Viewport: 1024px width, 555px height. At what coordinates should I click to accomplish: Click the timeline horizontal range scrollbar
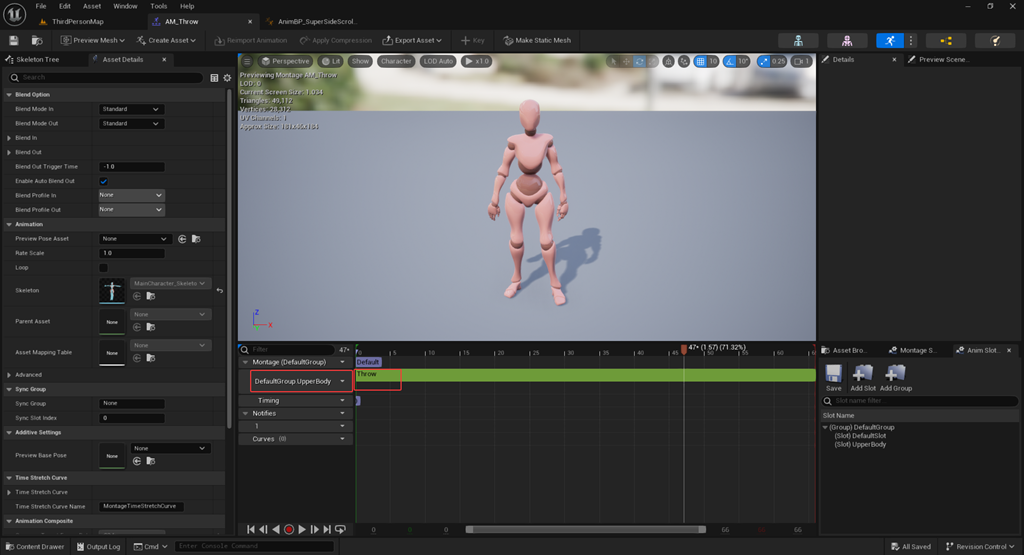[x=586, y=530]
